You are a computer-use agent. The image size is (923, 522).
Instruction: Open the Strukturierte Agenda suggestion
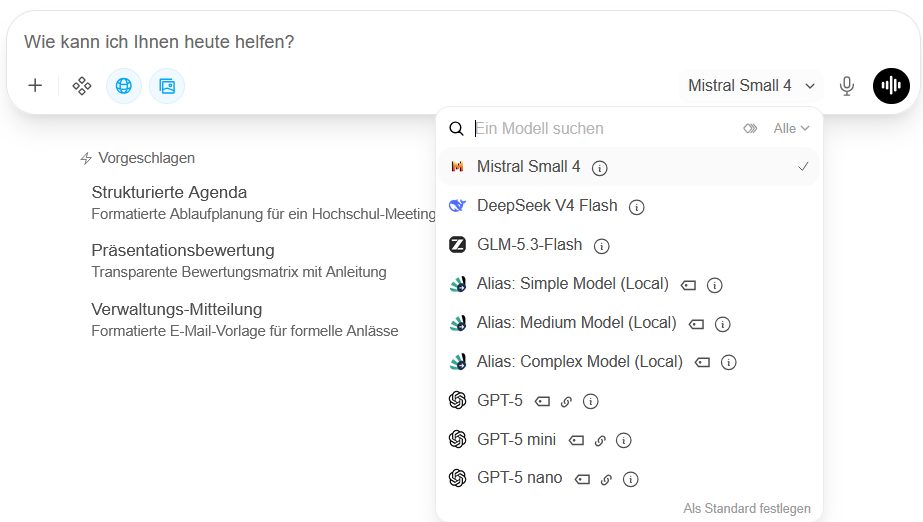tap(263, 202)
